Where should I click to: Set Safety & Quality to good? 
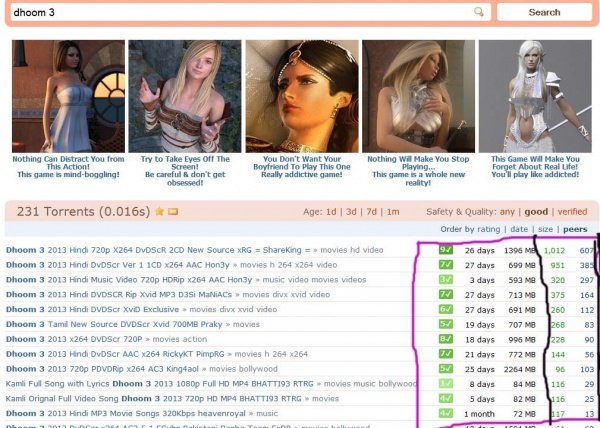point(536,212)
